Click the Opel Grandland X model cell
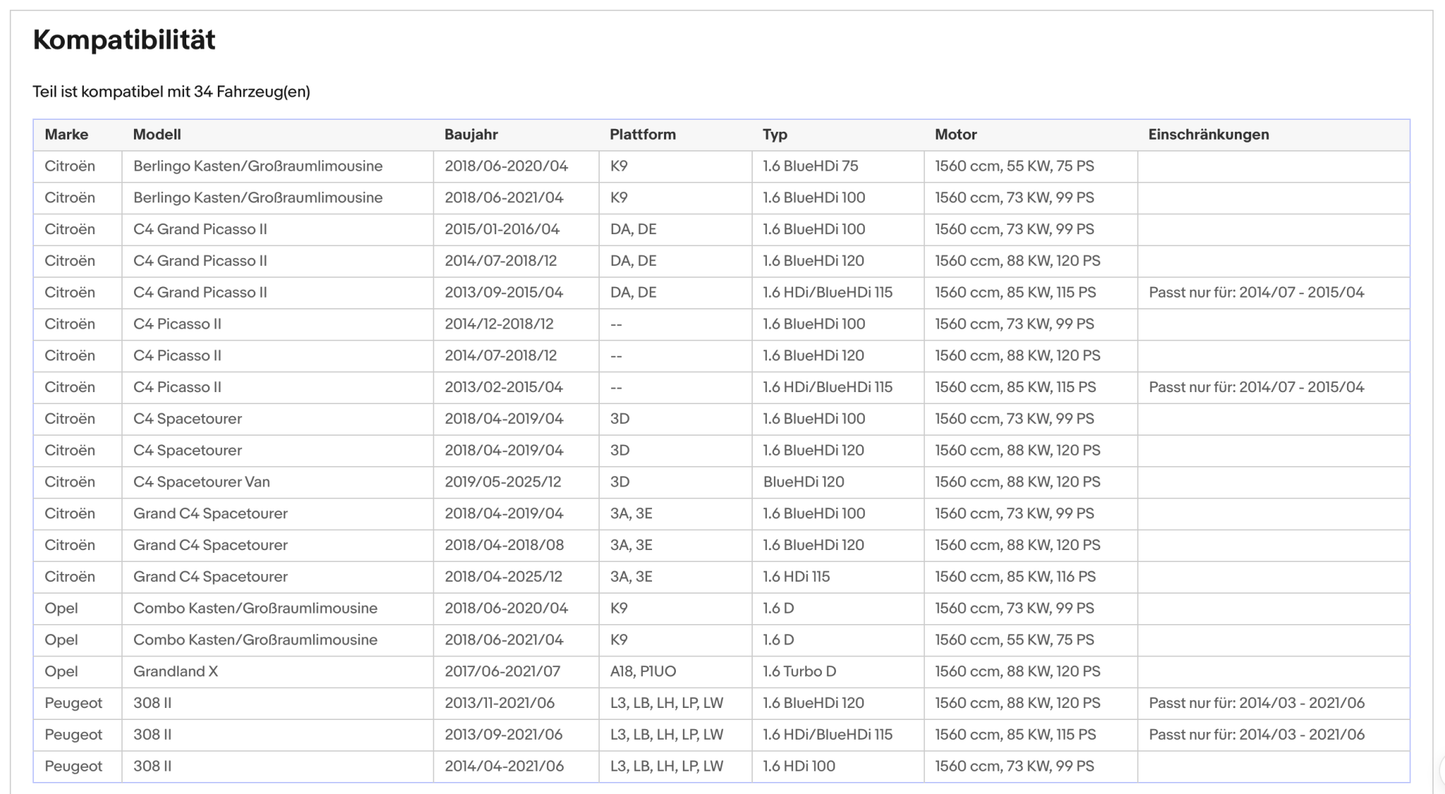This screenshot has height=794, width=1445. 277,671
